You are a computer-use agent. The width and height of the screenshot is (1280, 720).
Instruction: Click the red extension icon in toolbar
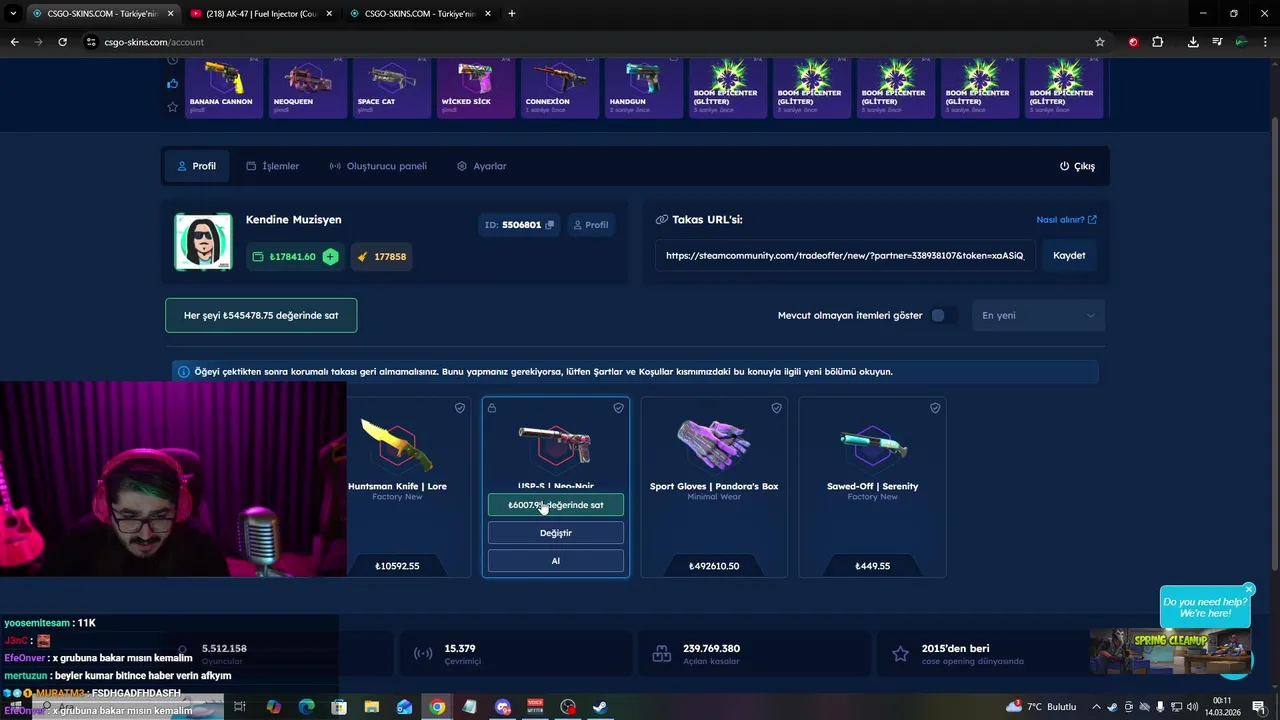point(1133,42)
